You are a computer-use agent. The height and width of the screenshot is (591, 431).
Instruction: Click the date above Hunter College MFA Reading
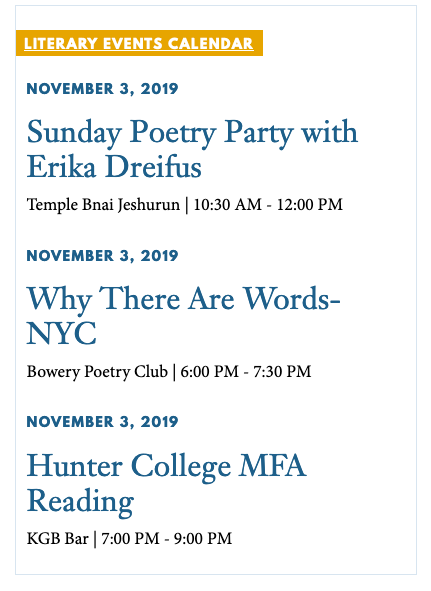tap(102, 422)
